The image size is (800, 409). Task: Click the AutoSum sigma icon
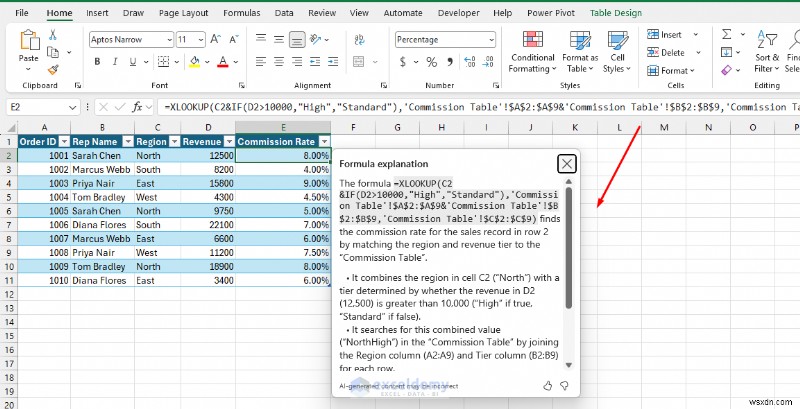pyautogui.click(x=727, y=34)
